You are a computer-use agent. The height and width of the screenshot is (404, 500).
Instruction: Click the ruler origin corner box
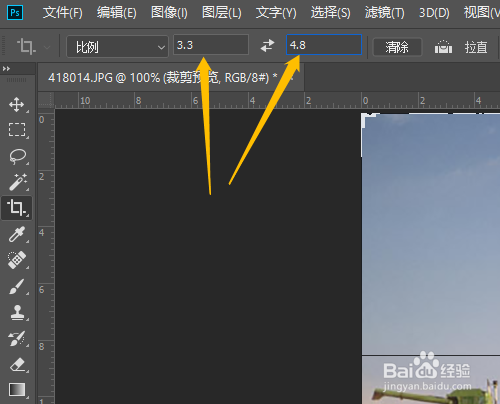pyautogui.click(x=46, y=100)
